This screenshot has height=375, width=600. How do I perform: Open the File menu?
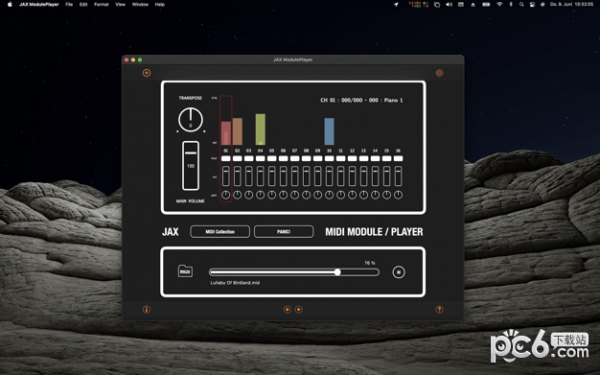[69, 5]
